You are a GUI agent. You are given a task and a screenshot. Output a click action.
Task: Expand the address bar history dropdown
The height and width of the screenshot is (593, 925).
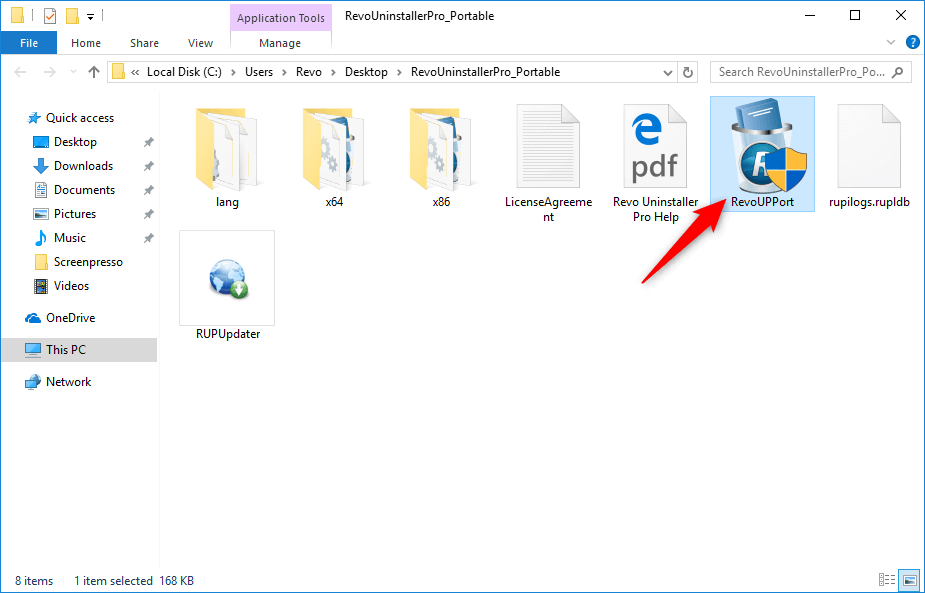point(668,73)
